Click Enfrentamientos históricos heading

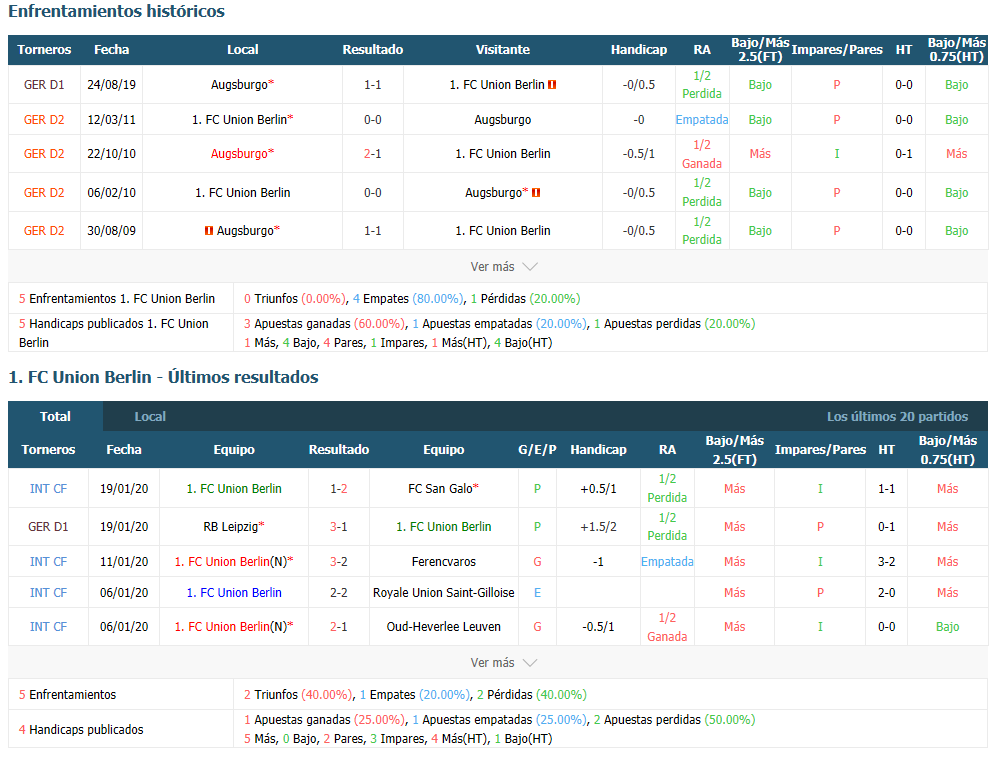coord(116,11)
